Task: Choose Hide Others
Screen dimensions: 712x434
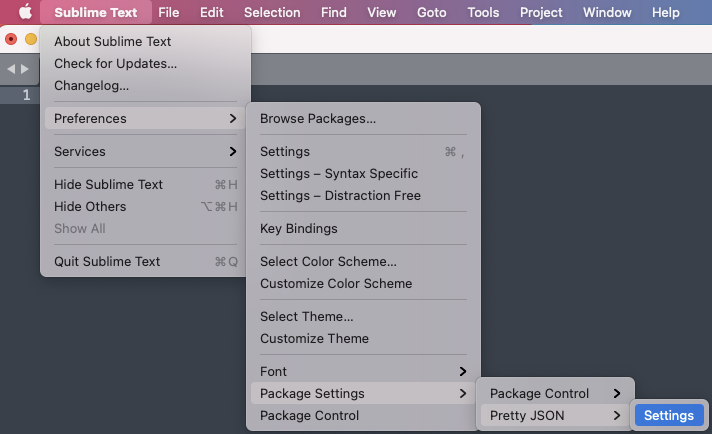Action: 145,207
